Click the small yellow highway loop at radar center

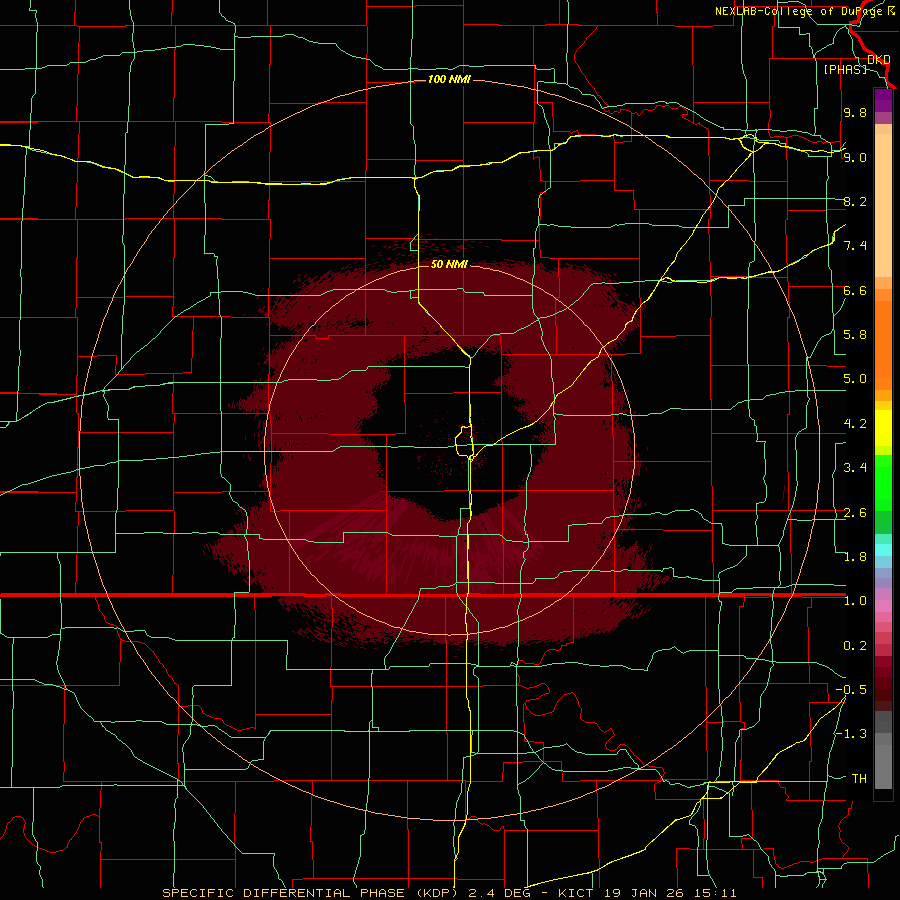[x=464, y=442]
